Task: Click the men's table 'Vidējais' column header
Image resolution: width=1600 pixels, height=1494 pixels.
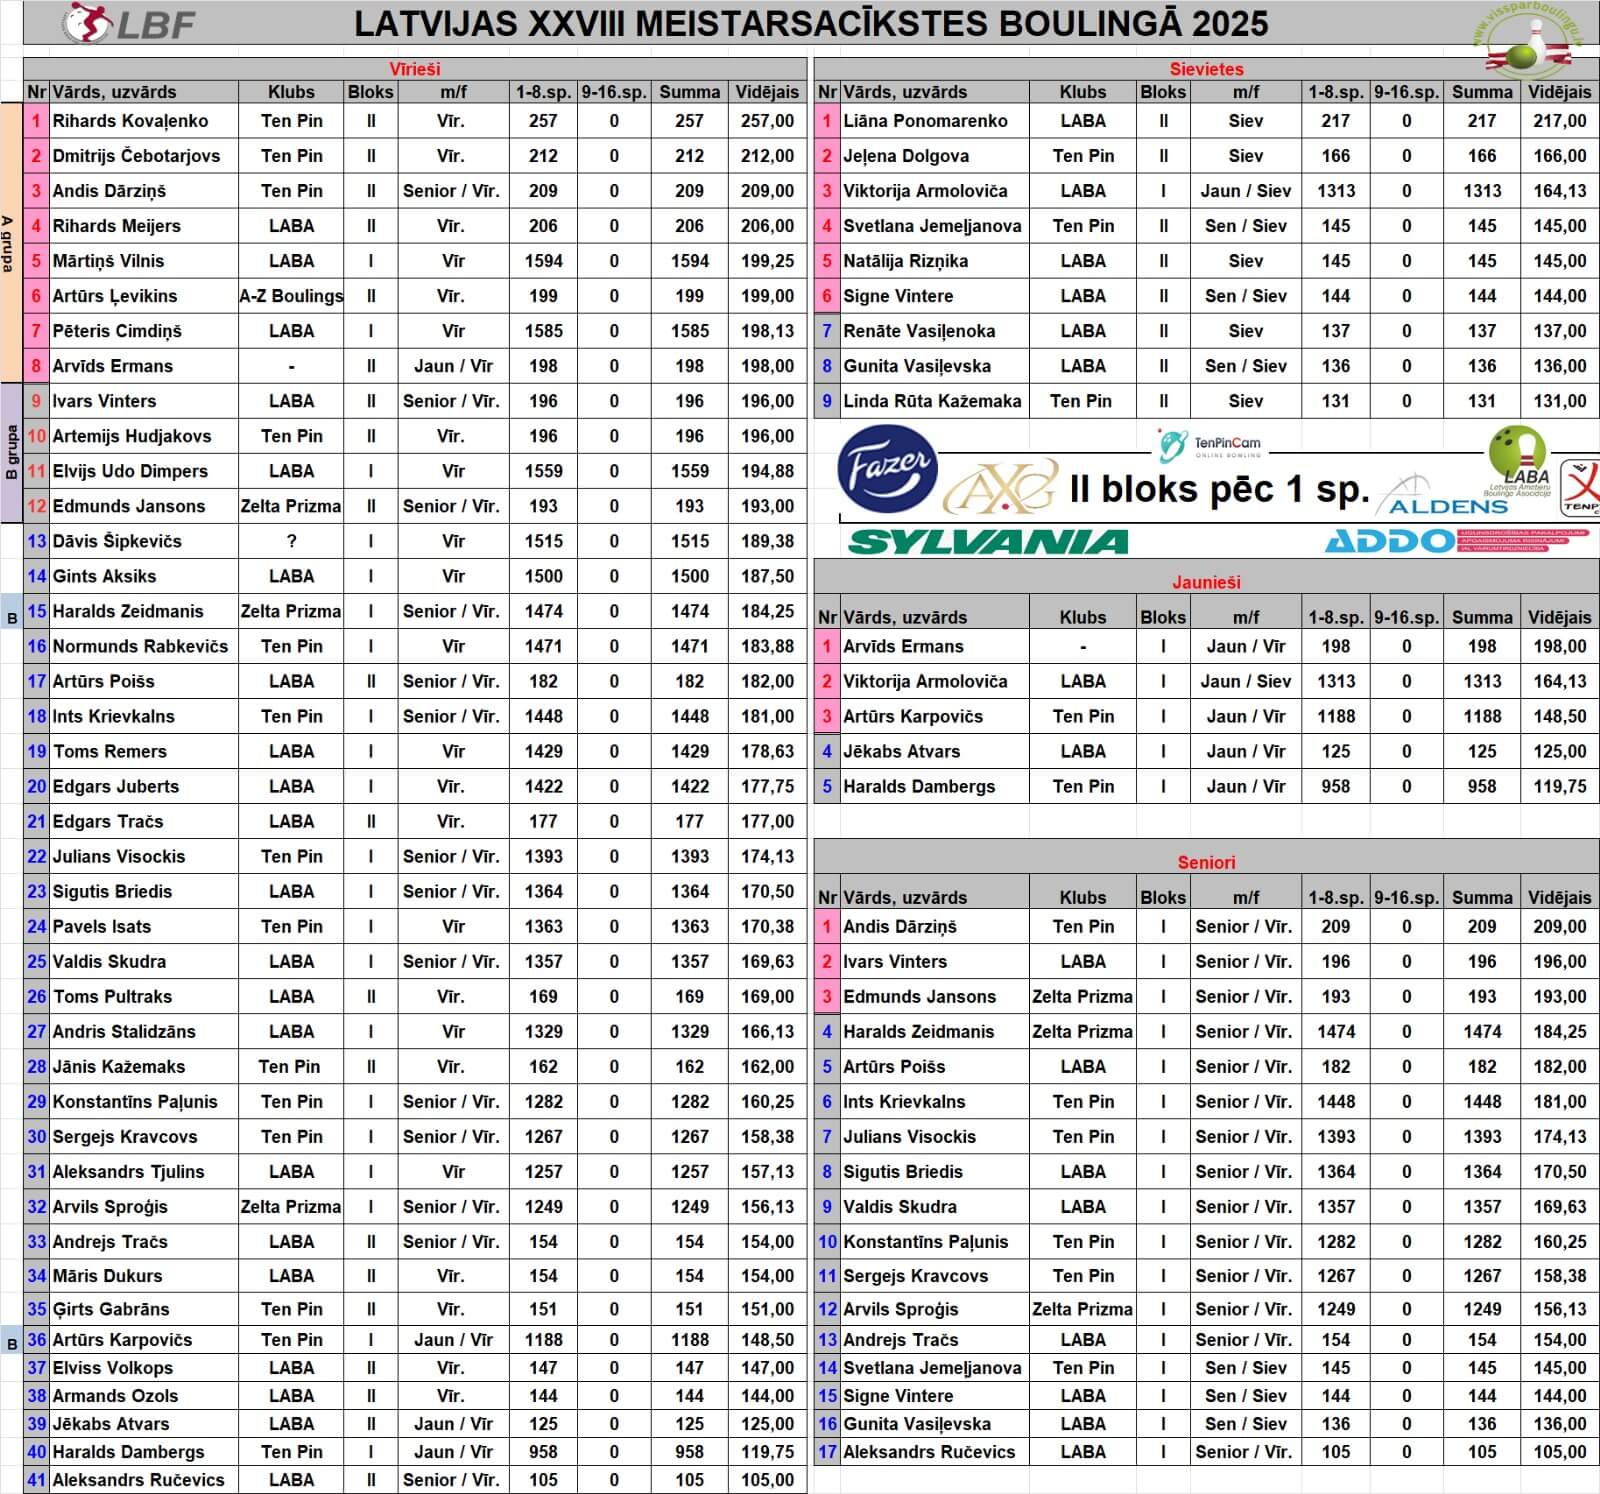Action: point(767,92)
